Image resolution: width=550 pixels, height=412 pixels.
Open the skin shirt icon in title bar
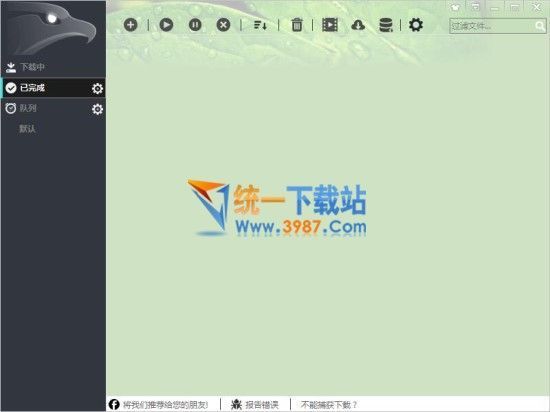[455, 7]
